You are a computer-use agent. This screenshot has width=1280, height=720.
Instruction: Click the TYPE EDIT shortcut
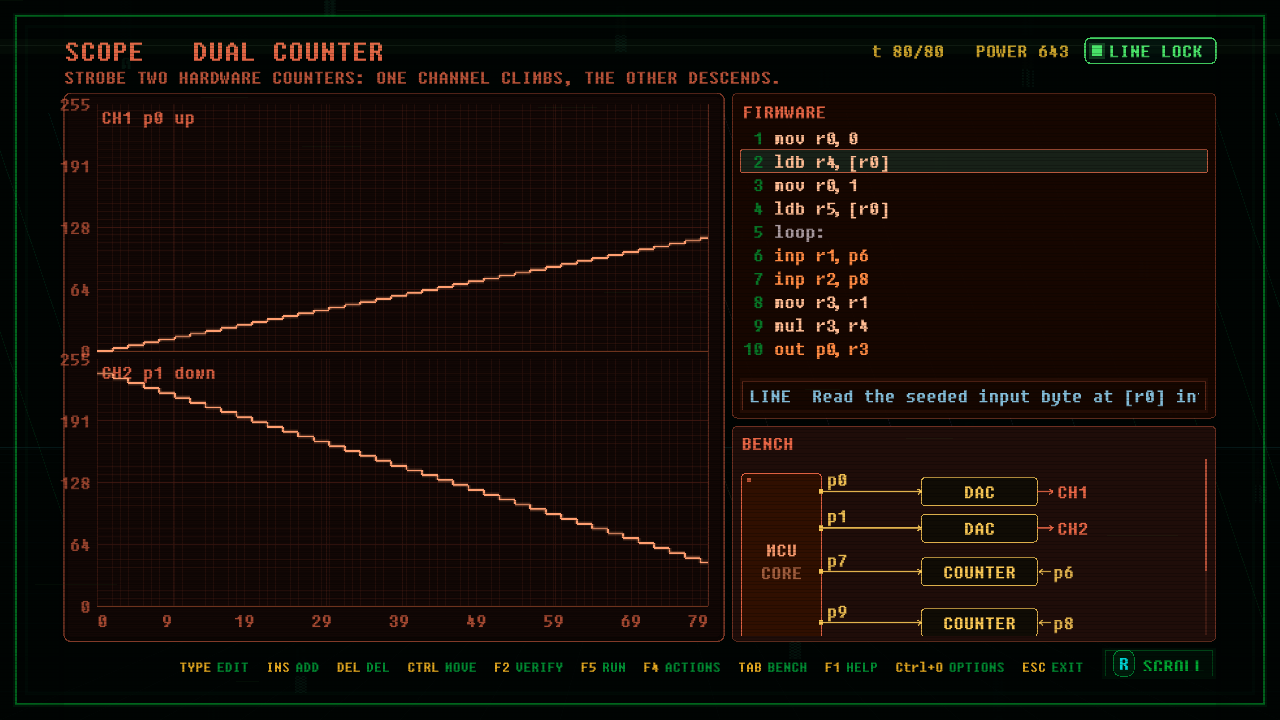[x=214, y=667]
